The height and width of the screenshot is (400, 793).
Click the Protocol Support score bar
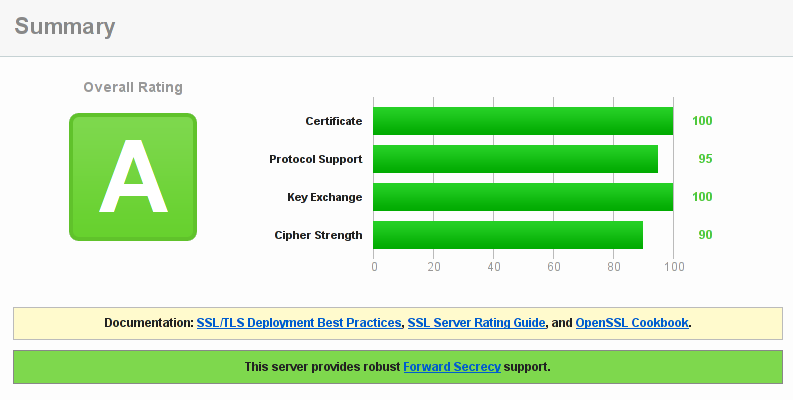515,159
